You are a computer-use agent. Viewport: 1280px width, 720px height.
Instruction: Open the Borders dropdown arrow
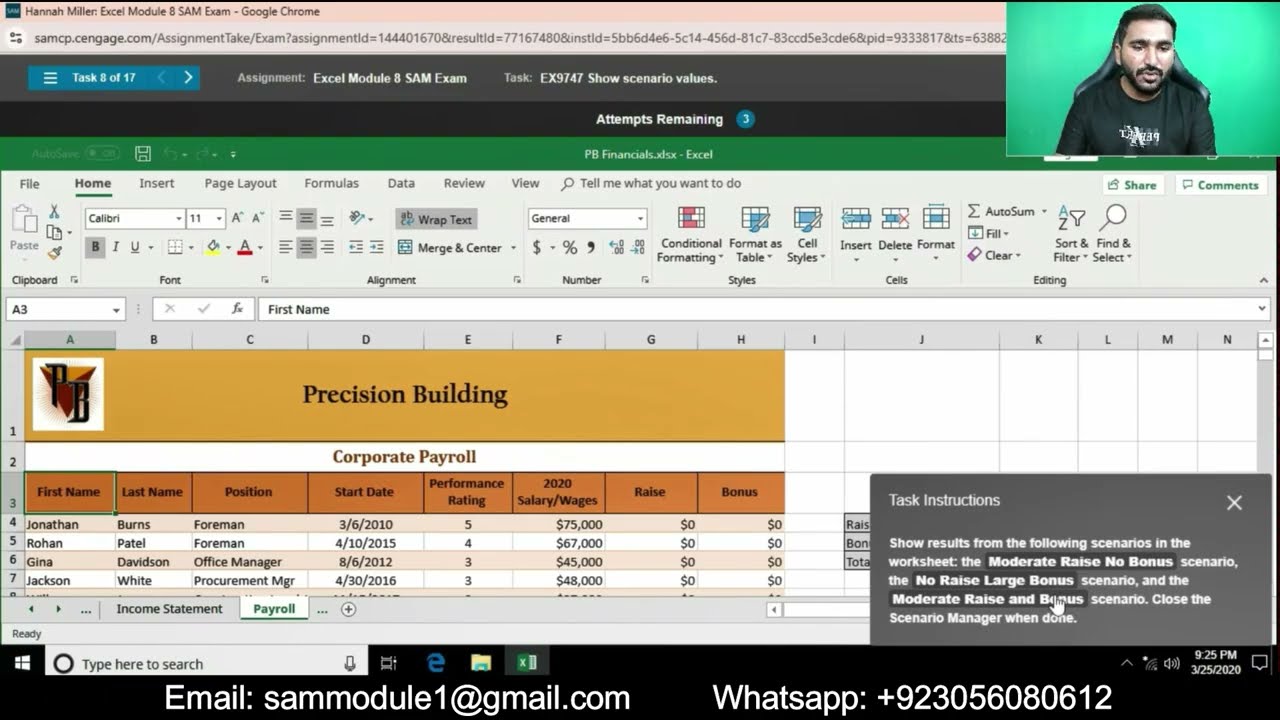192,247
